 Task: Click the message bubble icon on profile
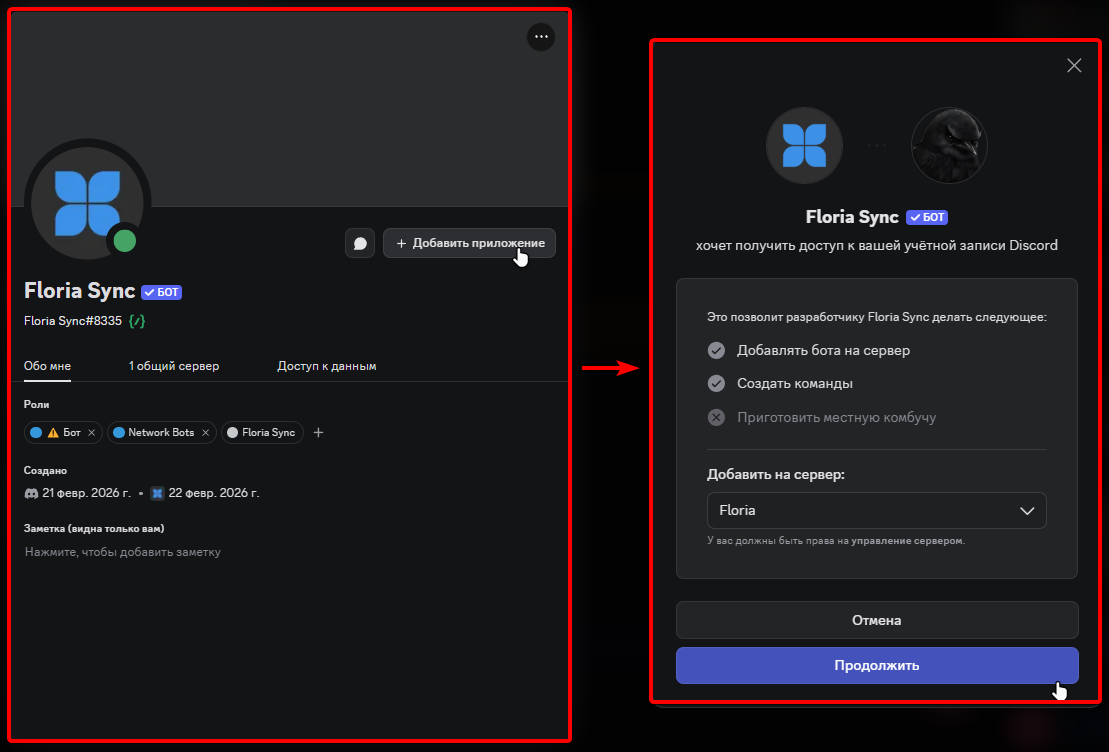coord(360,243)
